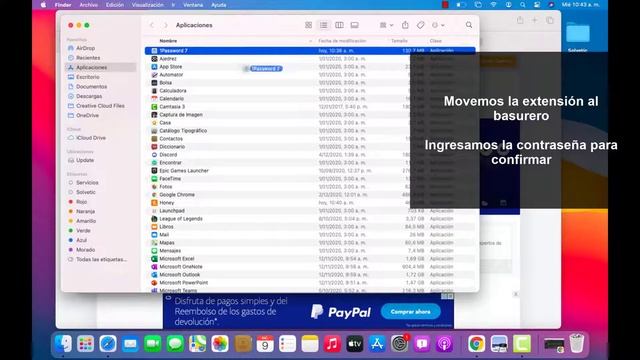
Task: Open the Visualización menu
Action: (x=147, y=5)
